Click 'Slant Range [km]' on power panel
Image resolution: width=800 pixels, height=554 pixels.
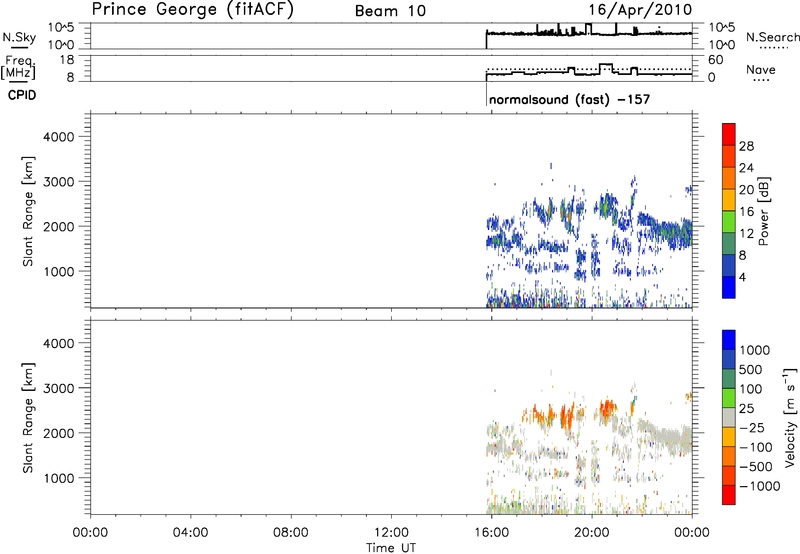(x=28, y=211)
